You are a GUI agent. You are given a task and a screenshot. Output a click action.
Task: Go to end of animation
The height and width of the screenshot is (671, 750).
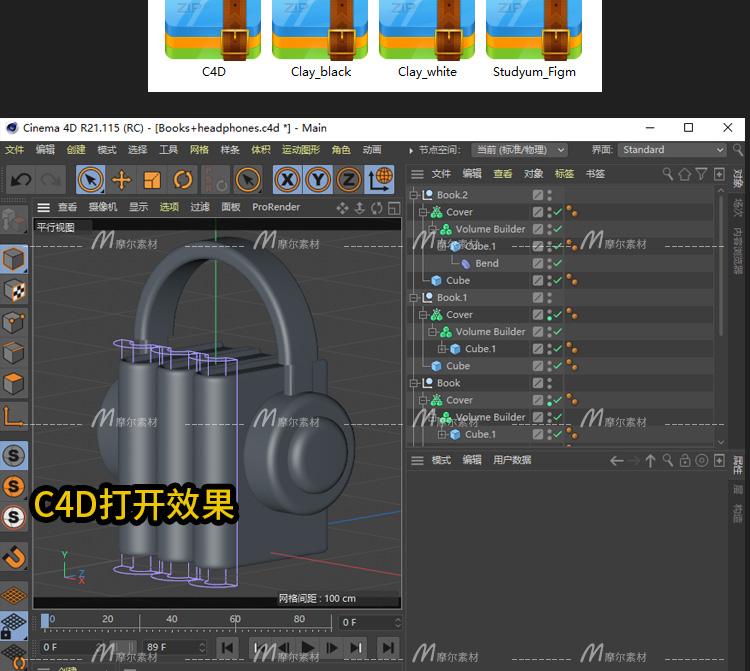click(388, 648)
